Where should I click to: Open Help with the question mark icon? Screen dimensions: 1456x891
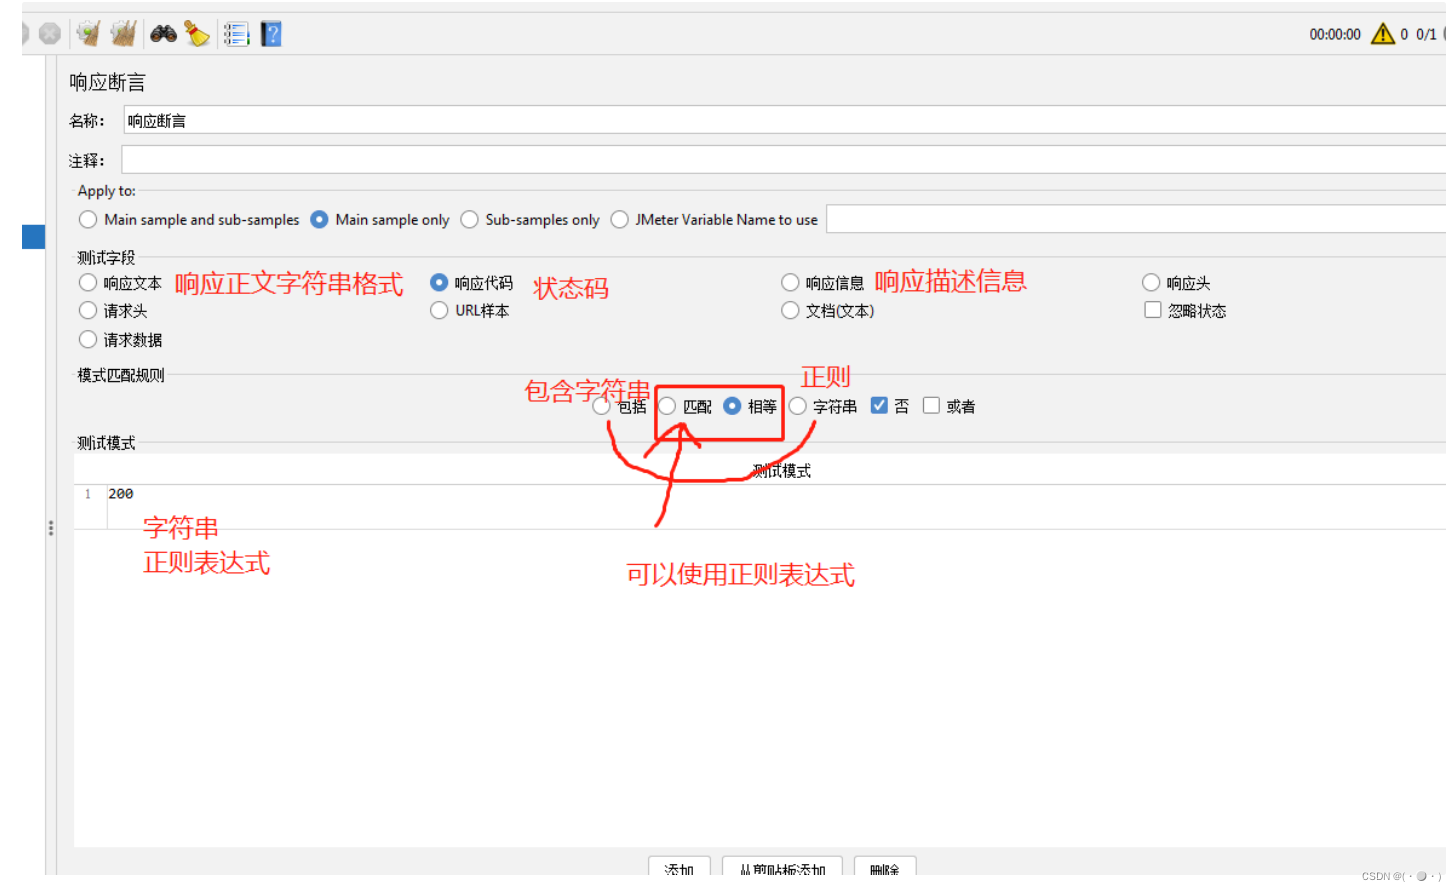click(271, 34)
